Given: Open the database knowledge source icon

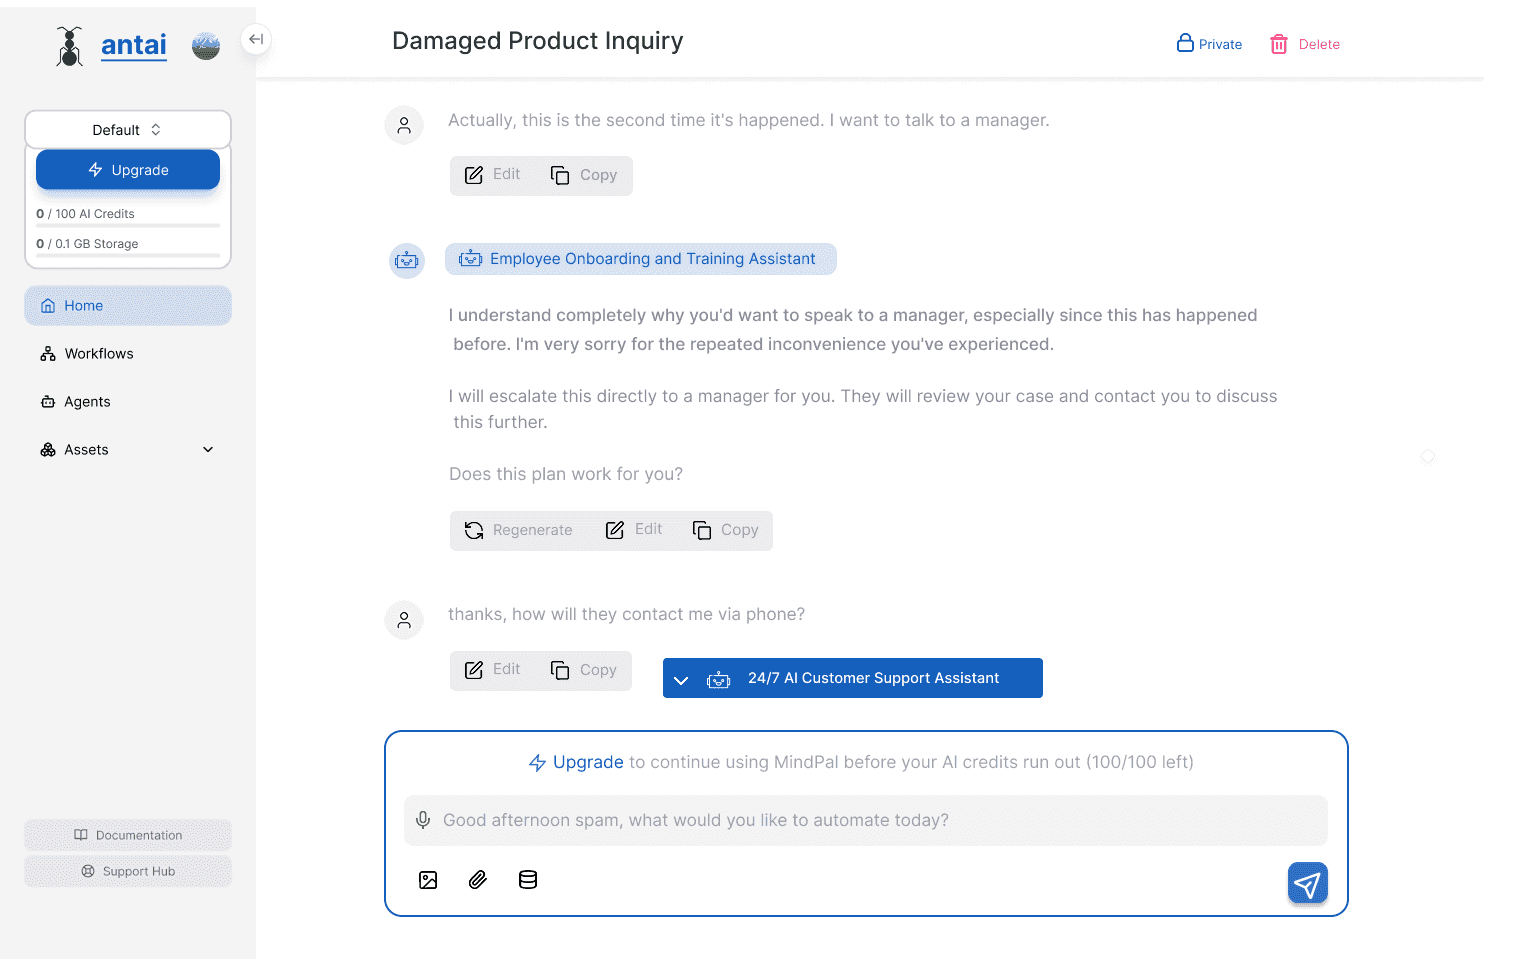Looking at the screenshot, I should click(x=528, y=880).
